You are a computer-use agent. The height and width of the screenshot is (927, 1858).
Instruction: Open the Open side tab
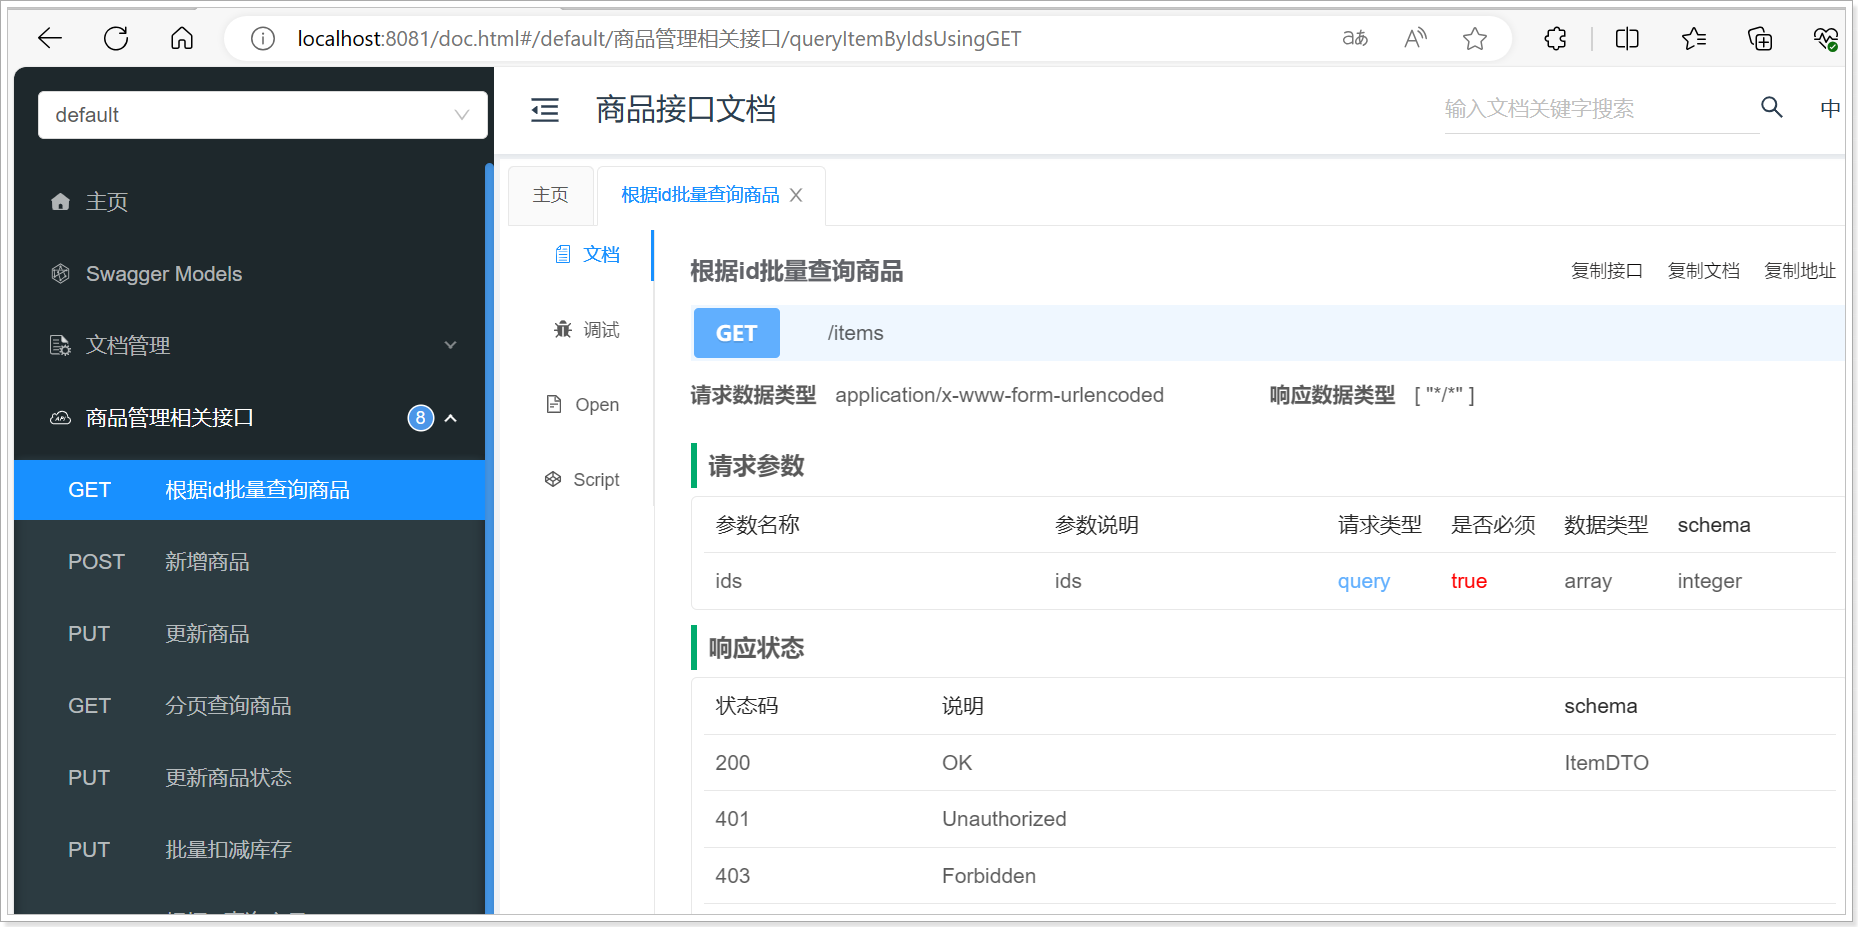[583, 405]
